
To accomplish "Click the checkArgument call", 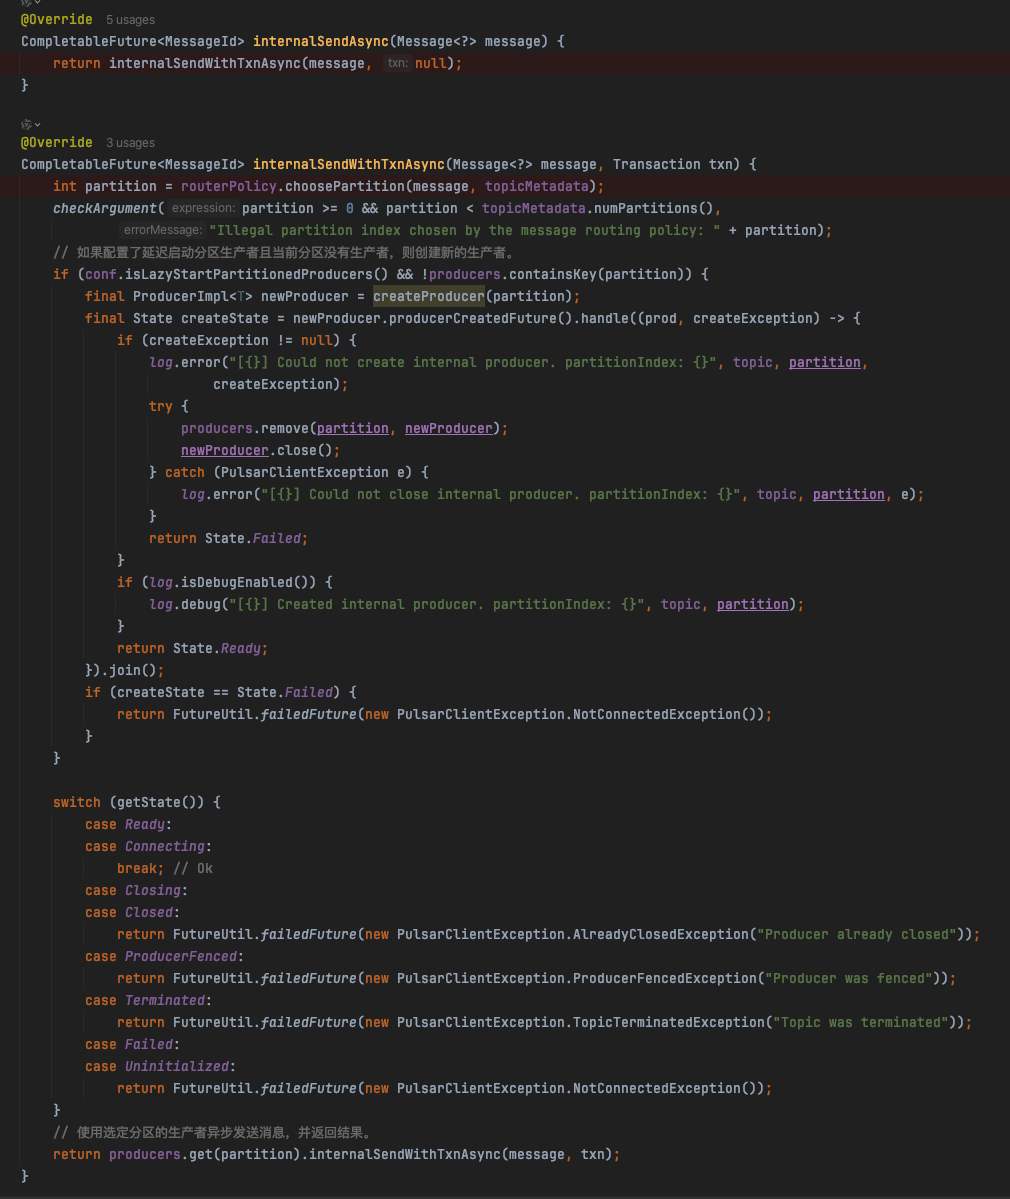I will (105, 209).
